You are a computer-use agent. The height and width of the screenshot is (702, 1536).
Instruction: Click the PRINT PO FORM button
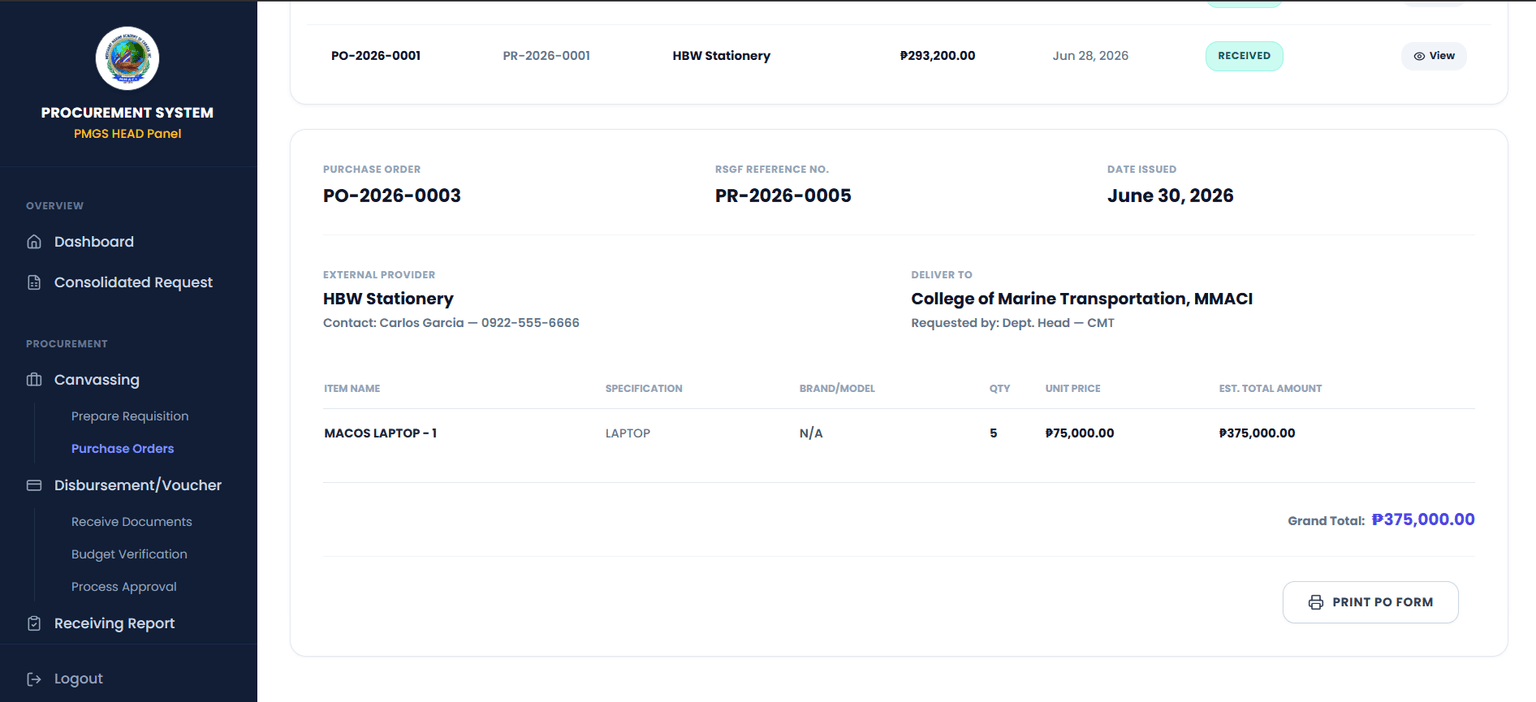click(1370, 603)
